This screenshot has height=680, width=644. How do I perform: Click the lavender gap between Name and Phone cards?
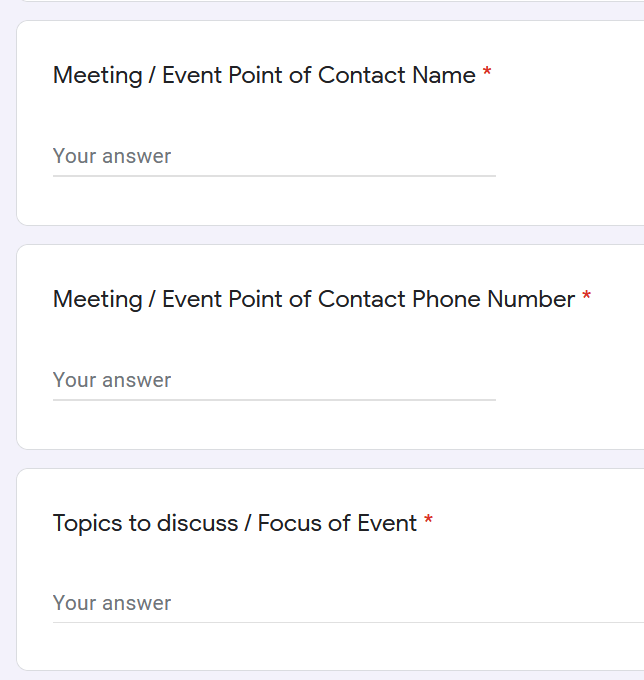(x=330, y=235)
